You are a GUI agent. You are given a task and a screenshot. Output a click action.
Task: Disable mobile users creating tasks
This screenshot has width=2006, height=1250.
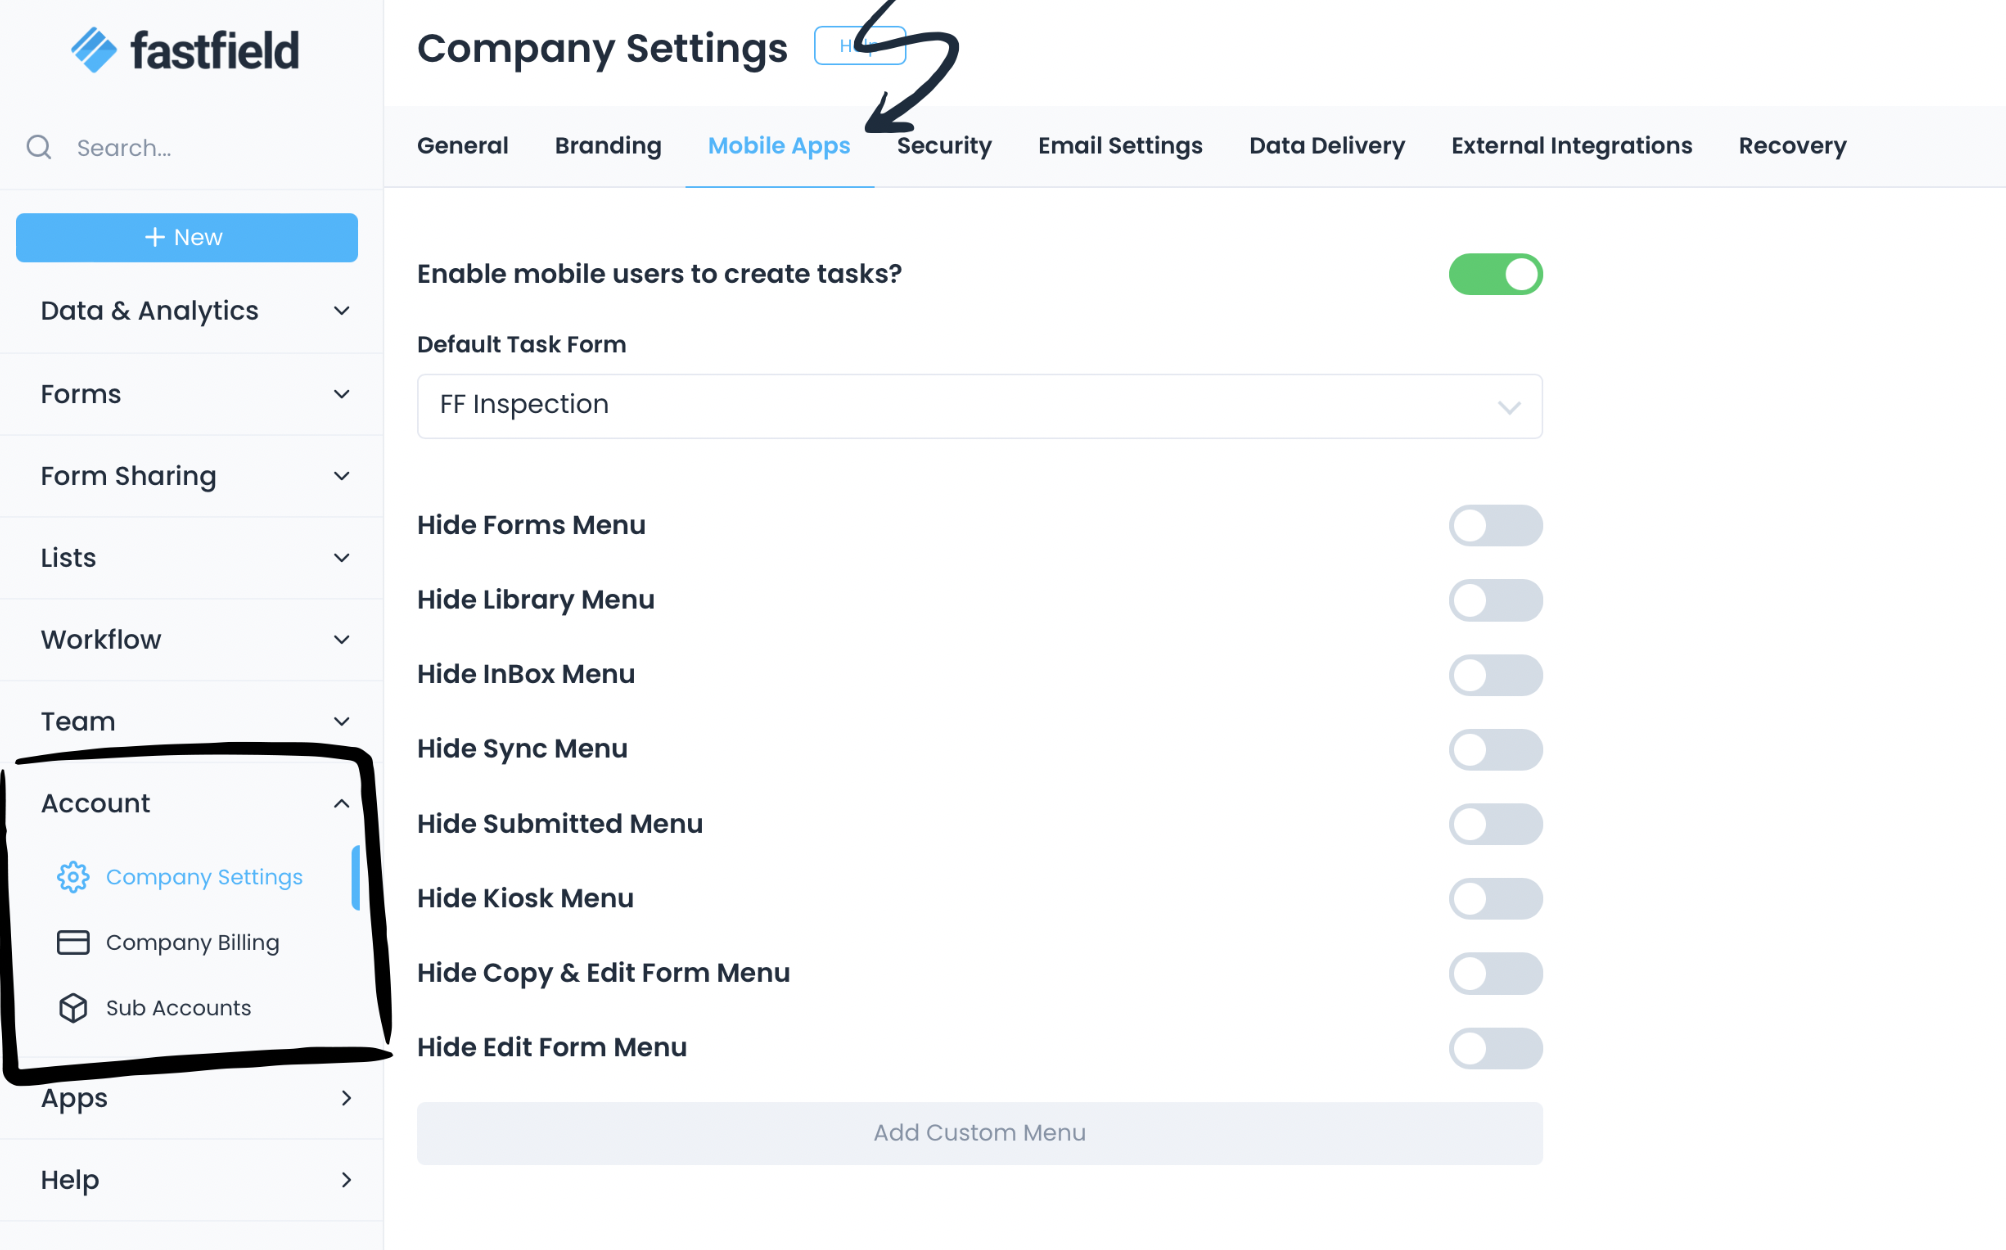coord(1495,273)
